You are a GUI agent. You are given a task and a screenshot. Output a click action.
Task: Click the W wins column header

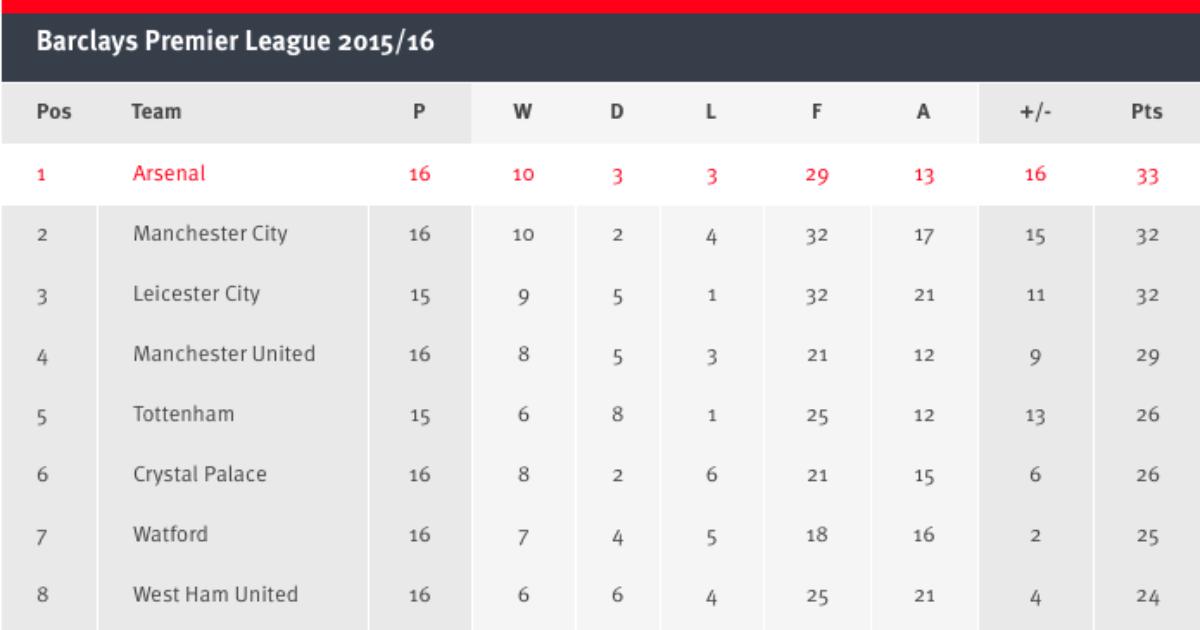tap(521, 113)
